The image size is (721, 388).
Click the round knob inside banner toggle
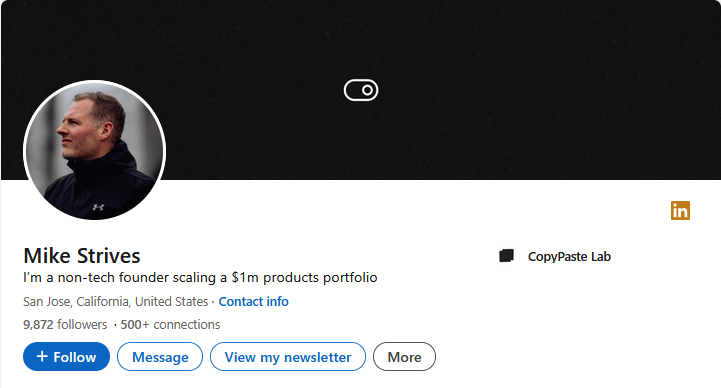click(367, 90)
